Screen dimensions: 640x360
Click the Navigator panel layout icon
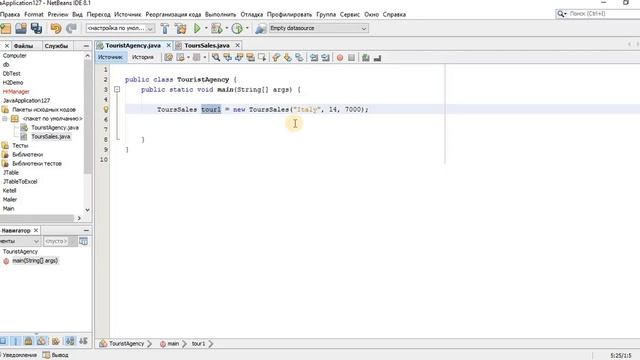83,241
